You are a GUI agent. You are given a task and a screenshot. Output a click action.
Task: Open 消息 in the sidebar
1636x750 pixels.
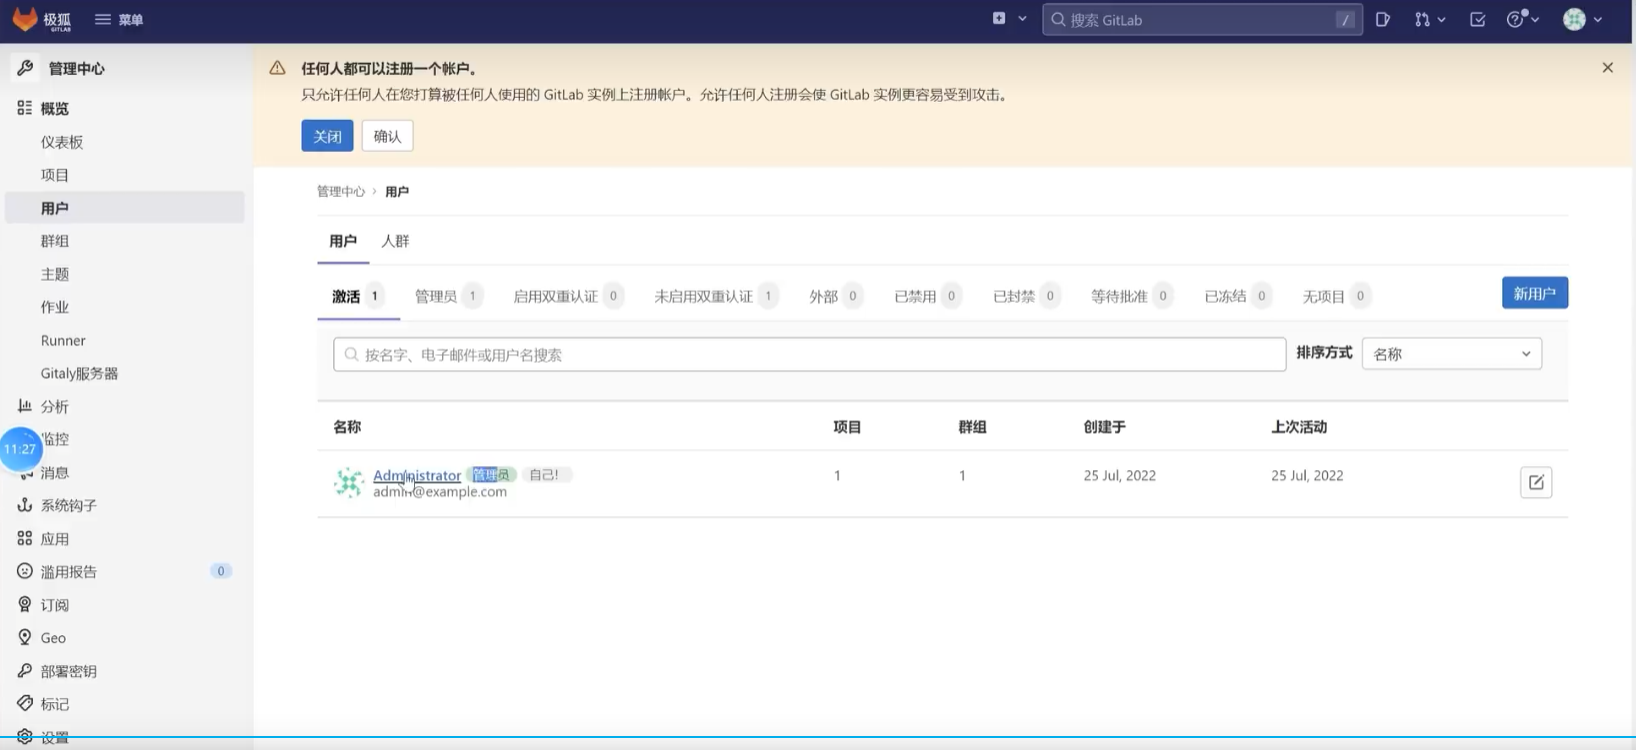[x=55, y=472]
